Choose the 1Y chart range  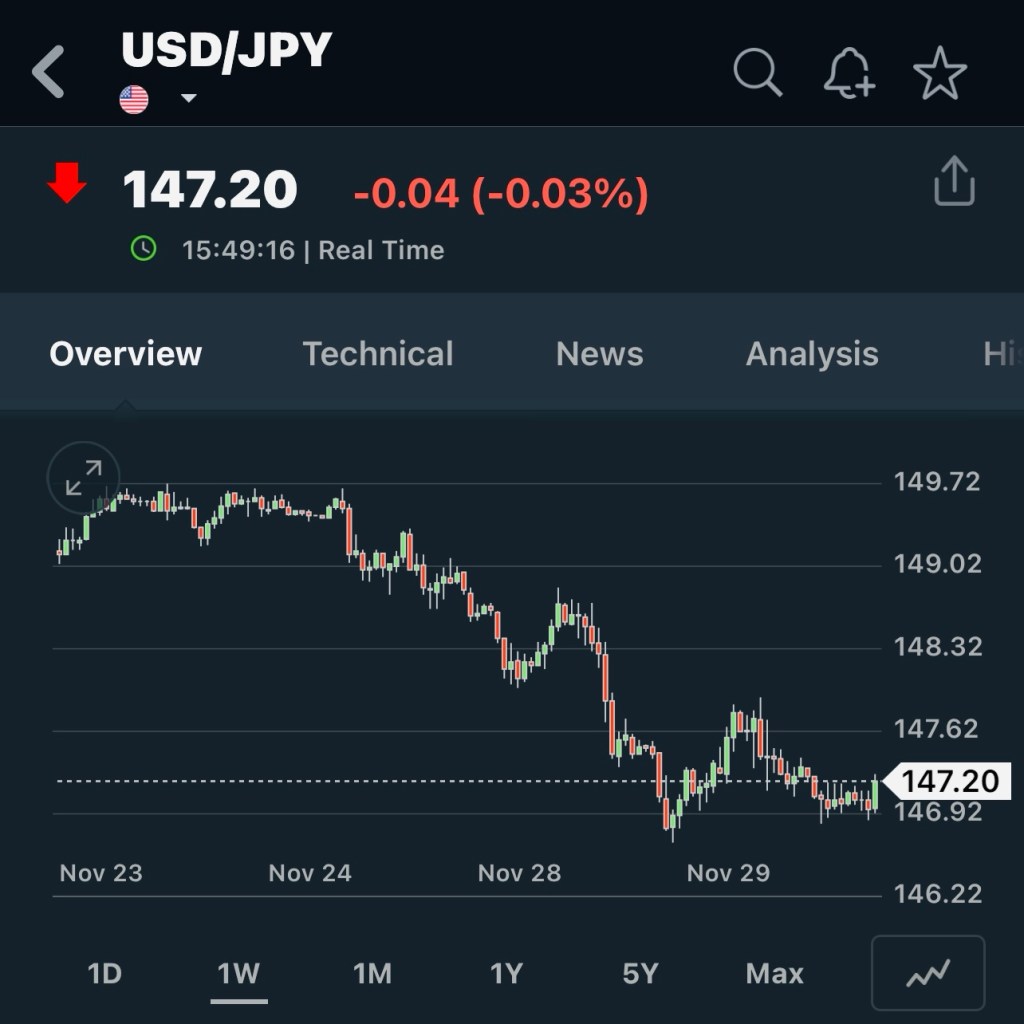(506, 973)
